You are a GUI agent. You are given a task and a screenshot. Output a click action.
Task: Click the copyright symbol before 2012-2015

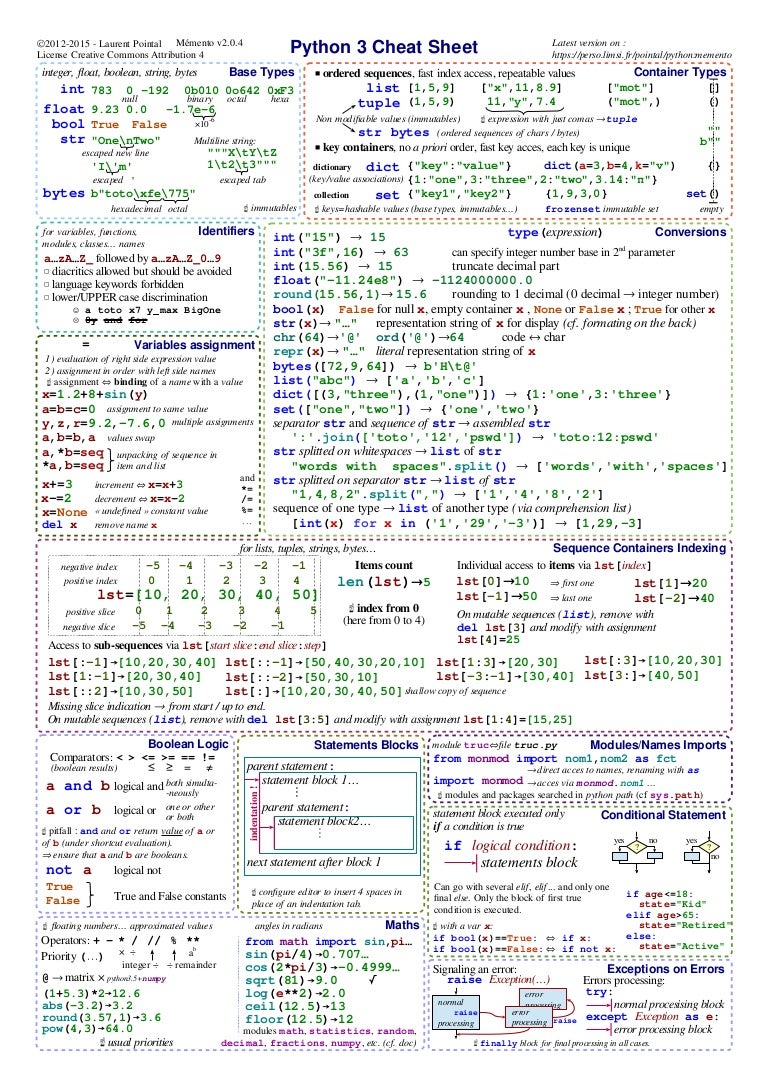(40, 45)
